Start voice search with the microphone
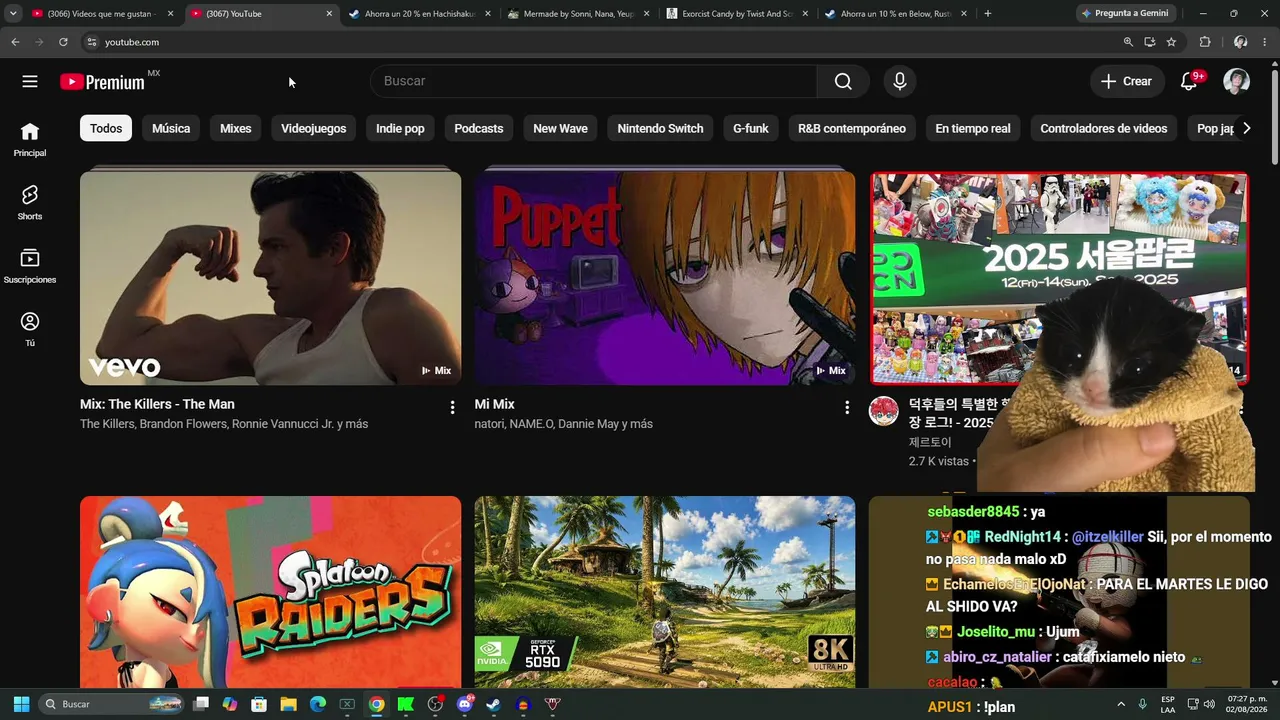This screenshot has height=720, width=1280. 900,81
